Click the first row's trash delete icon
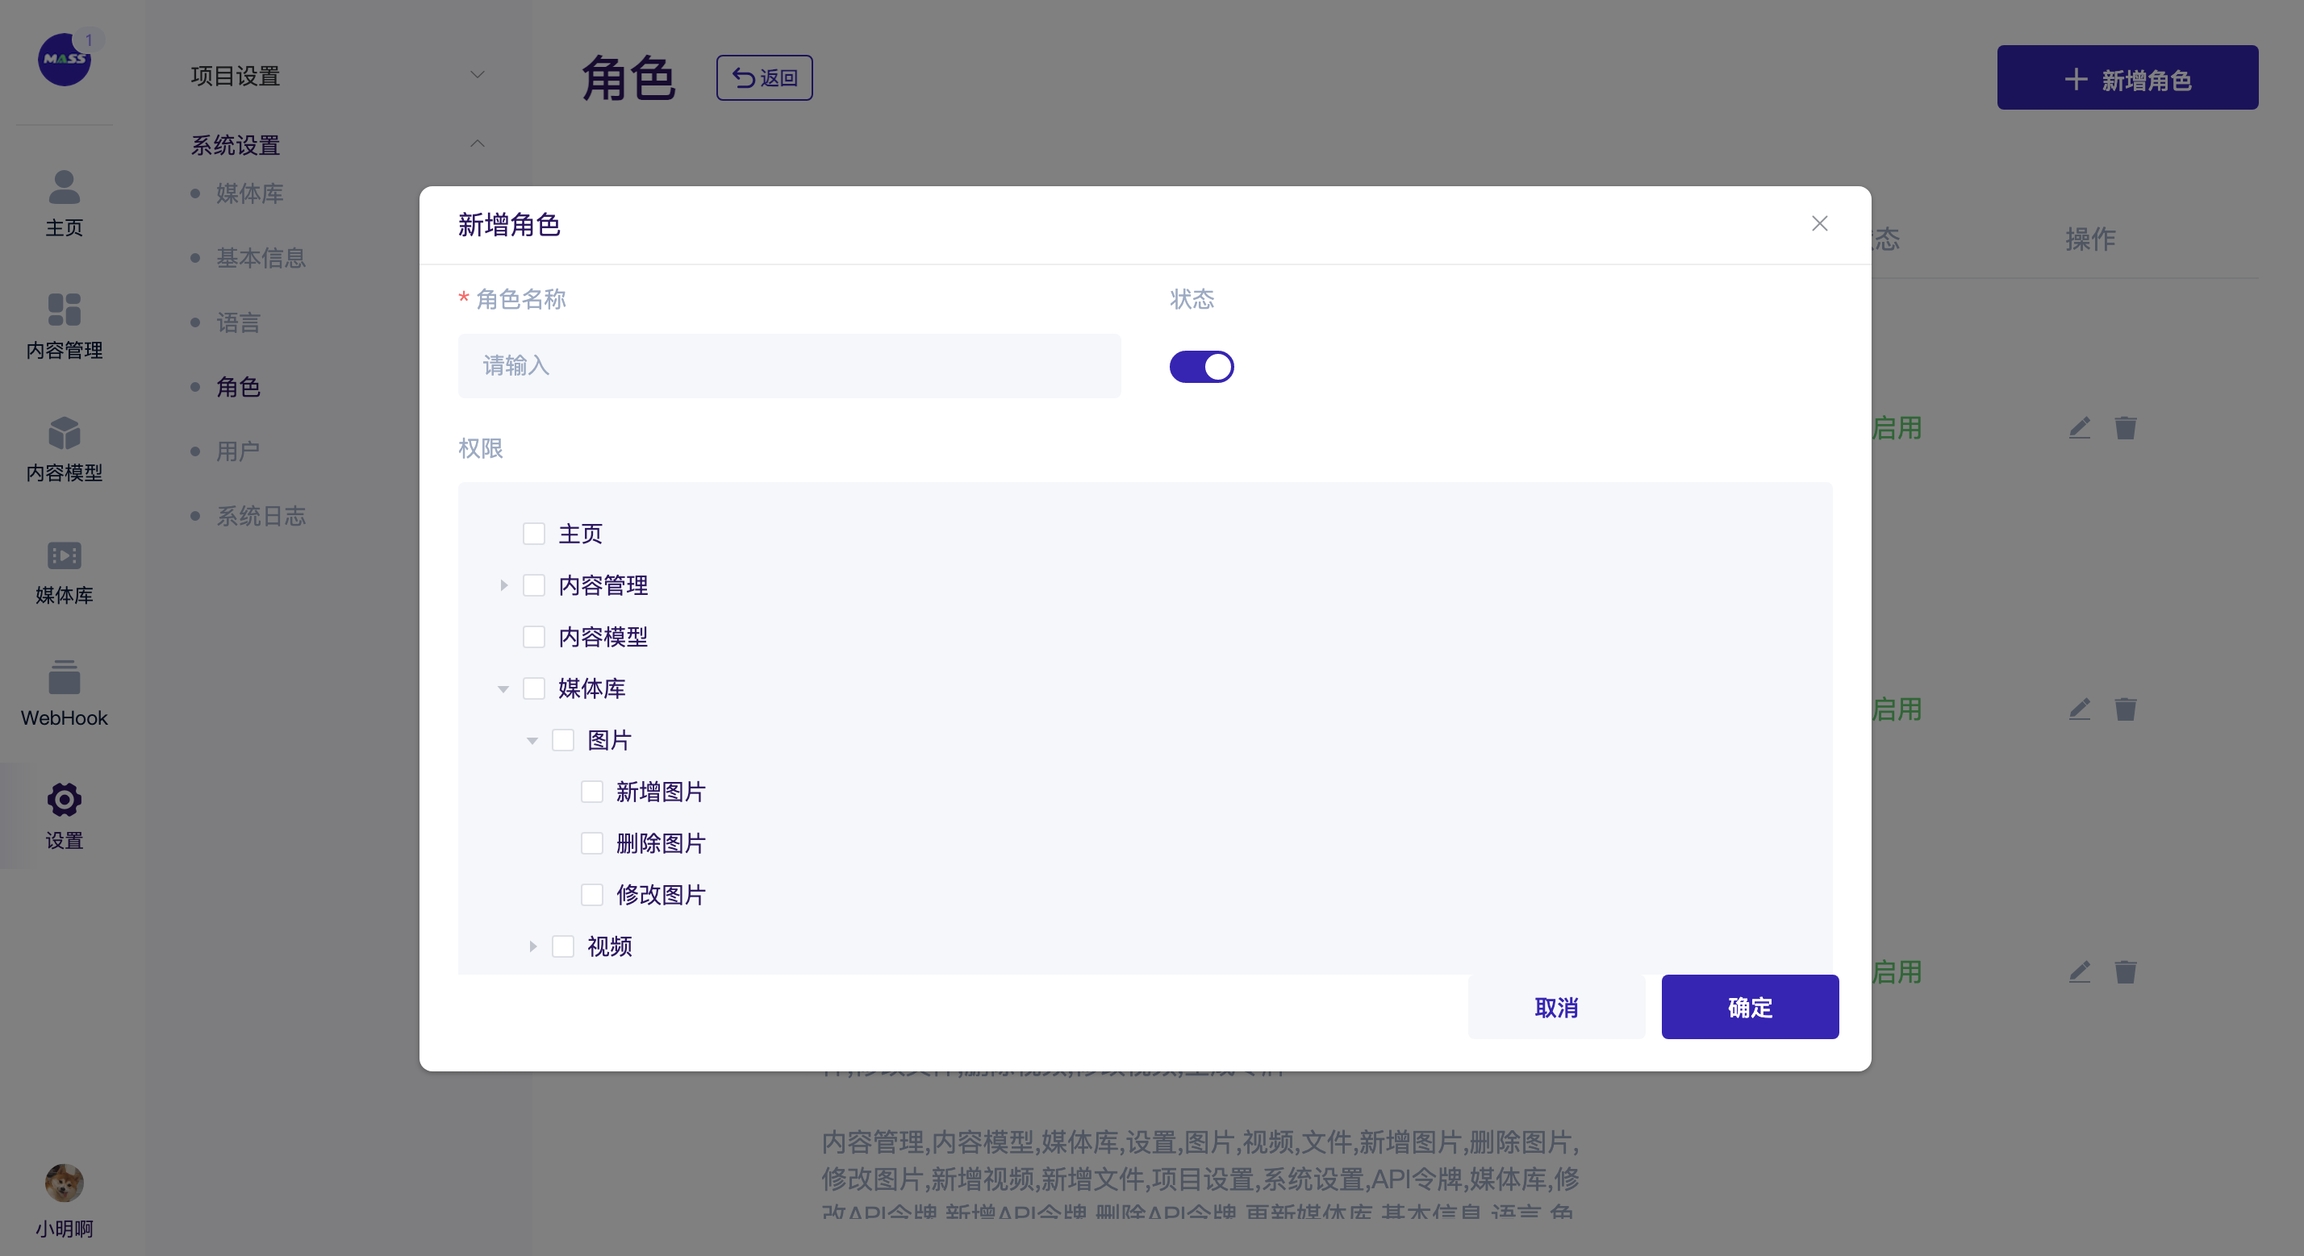This screenshot has height=1256, width=2304. click(x=2125, y=428)
